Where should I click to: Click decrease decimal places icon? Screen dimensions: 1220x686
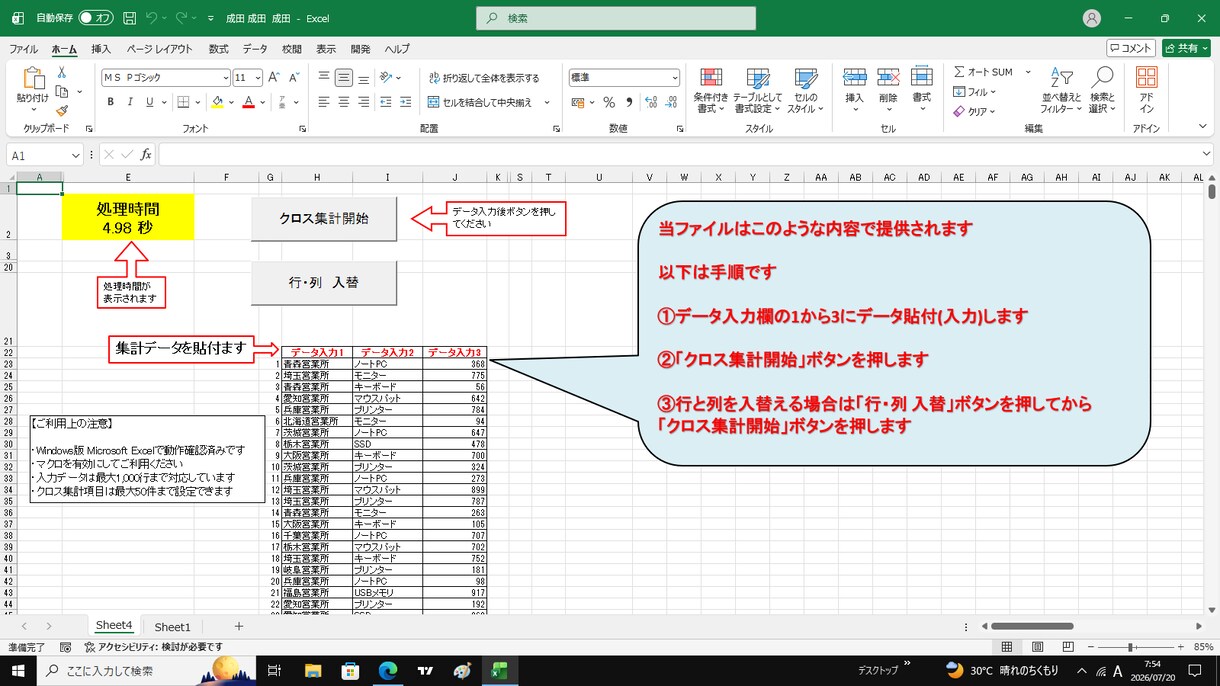(x=670, y=102)
